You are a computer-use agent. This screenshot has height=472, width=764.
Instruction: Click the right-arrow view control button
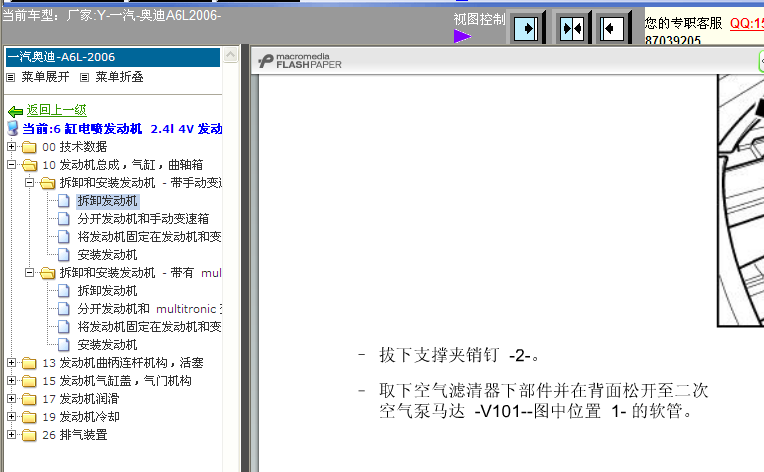[526, 29]
